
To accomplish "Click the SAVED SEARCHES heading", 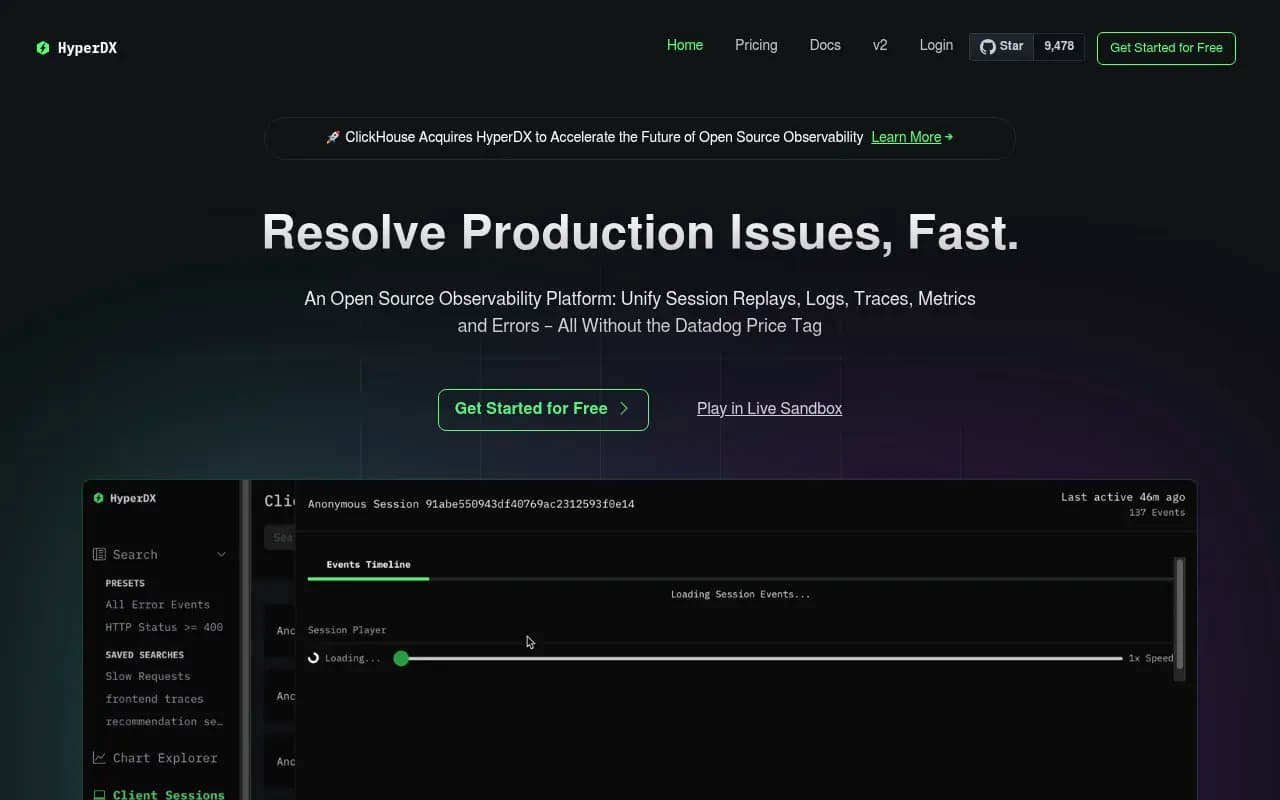I will click(145, 655).
